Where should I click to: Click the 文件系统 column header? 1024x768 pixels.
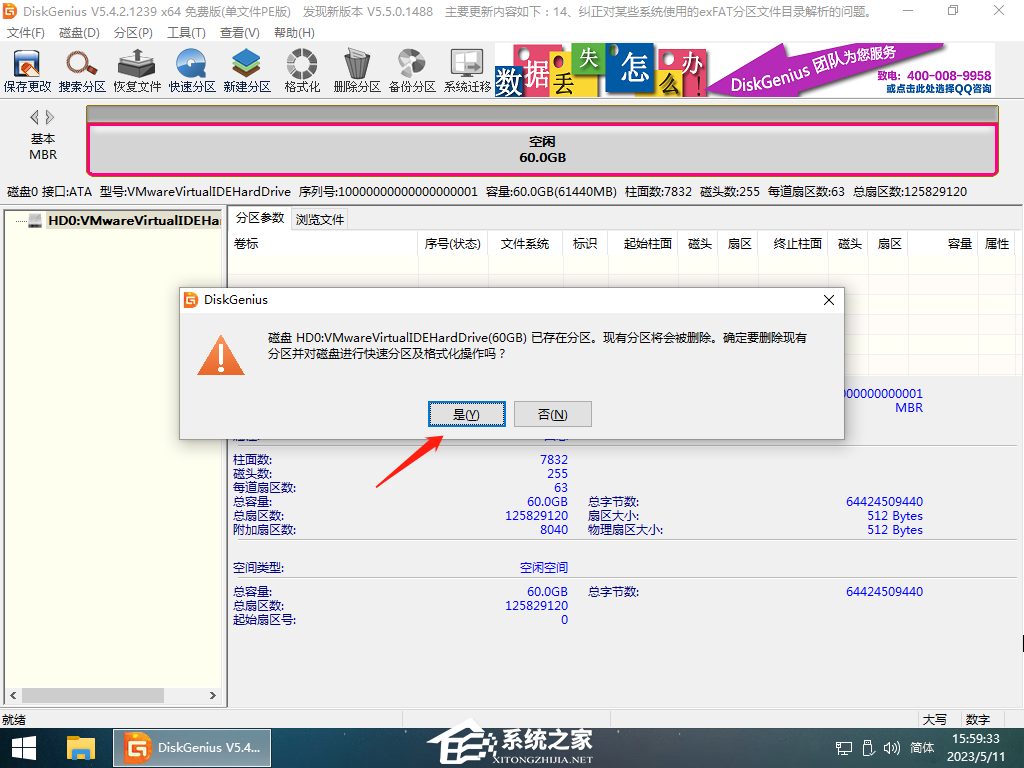point(525,244)
